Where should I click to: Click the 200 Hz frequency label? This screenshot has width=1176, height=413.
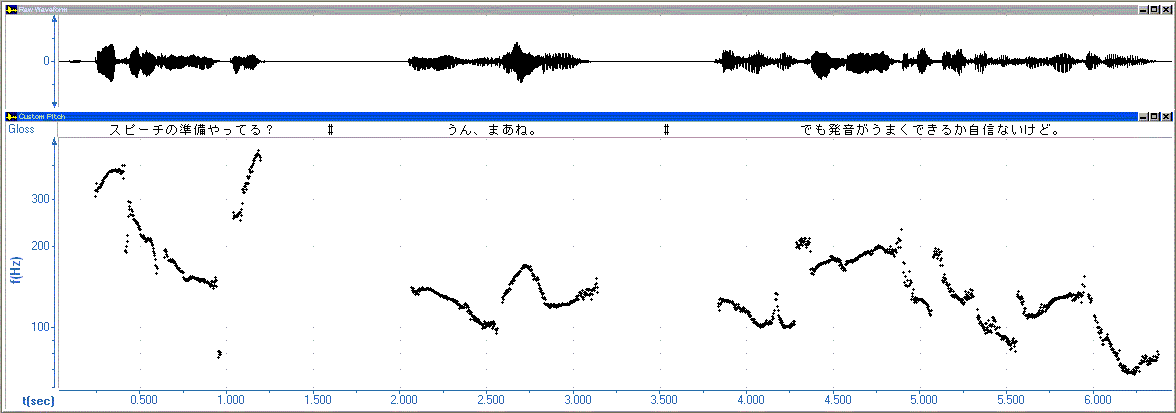tap(40, 246)
